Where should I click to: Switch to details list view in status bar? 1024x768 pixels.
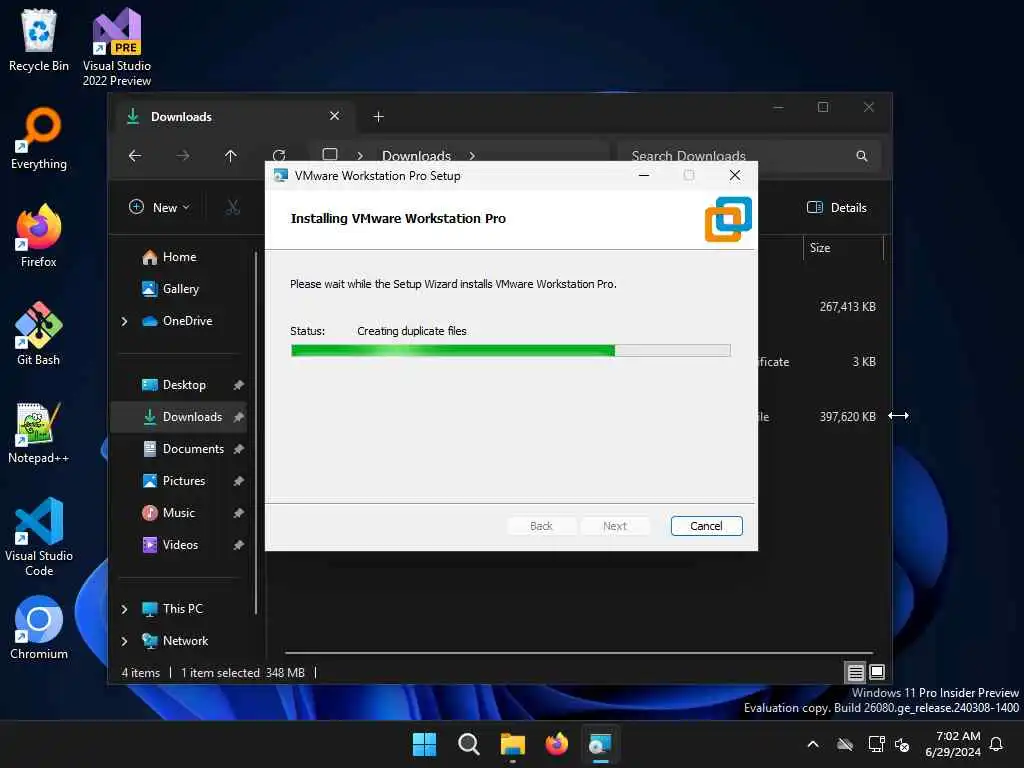pyautogui.click(x=856, y=671)
